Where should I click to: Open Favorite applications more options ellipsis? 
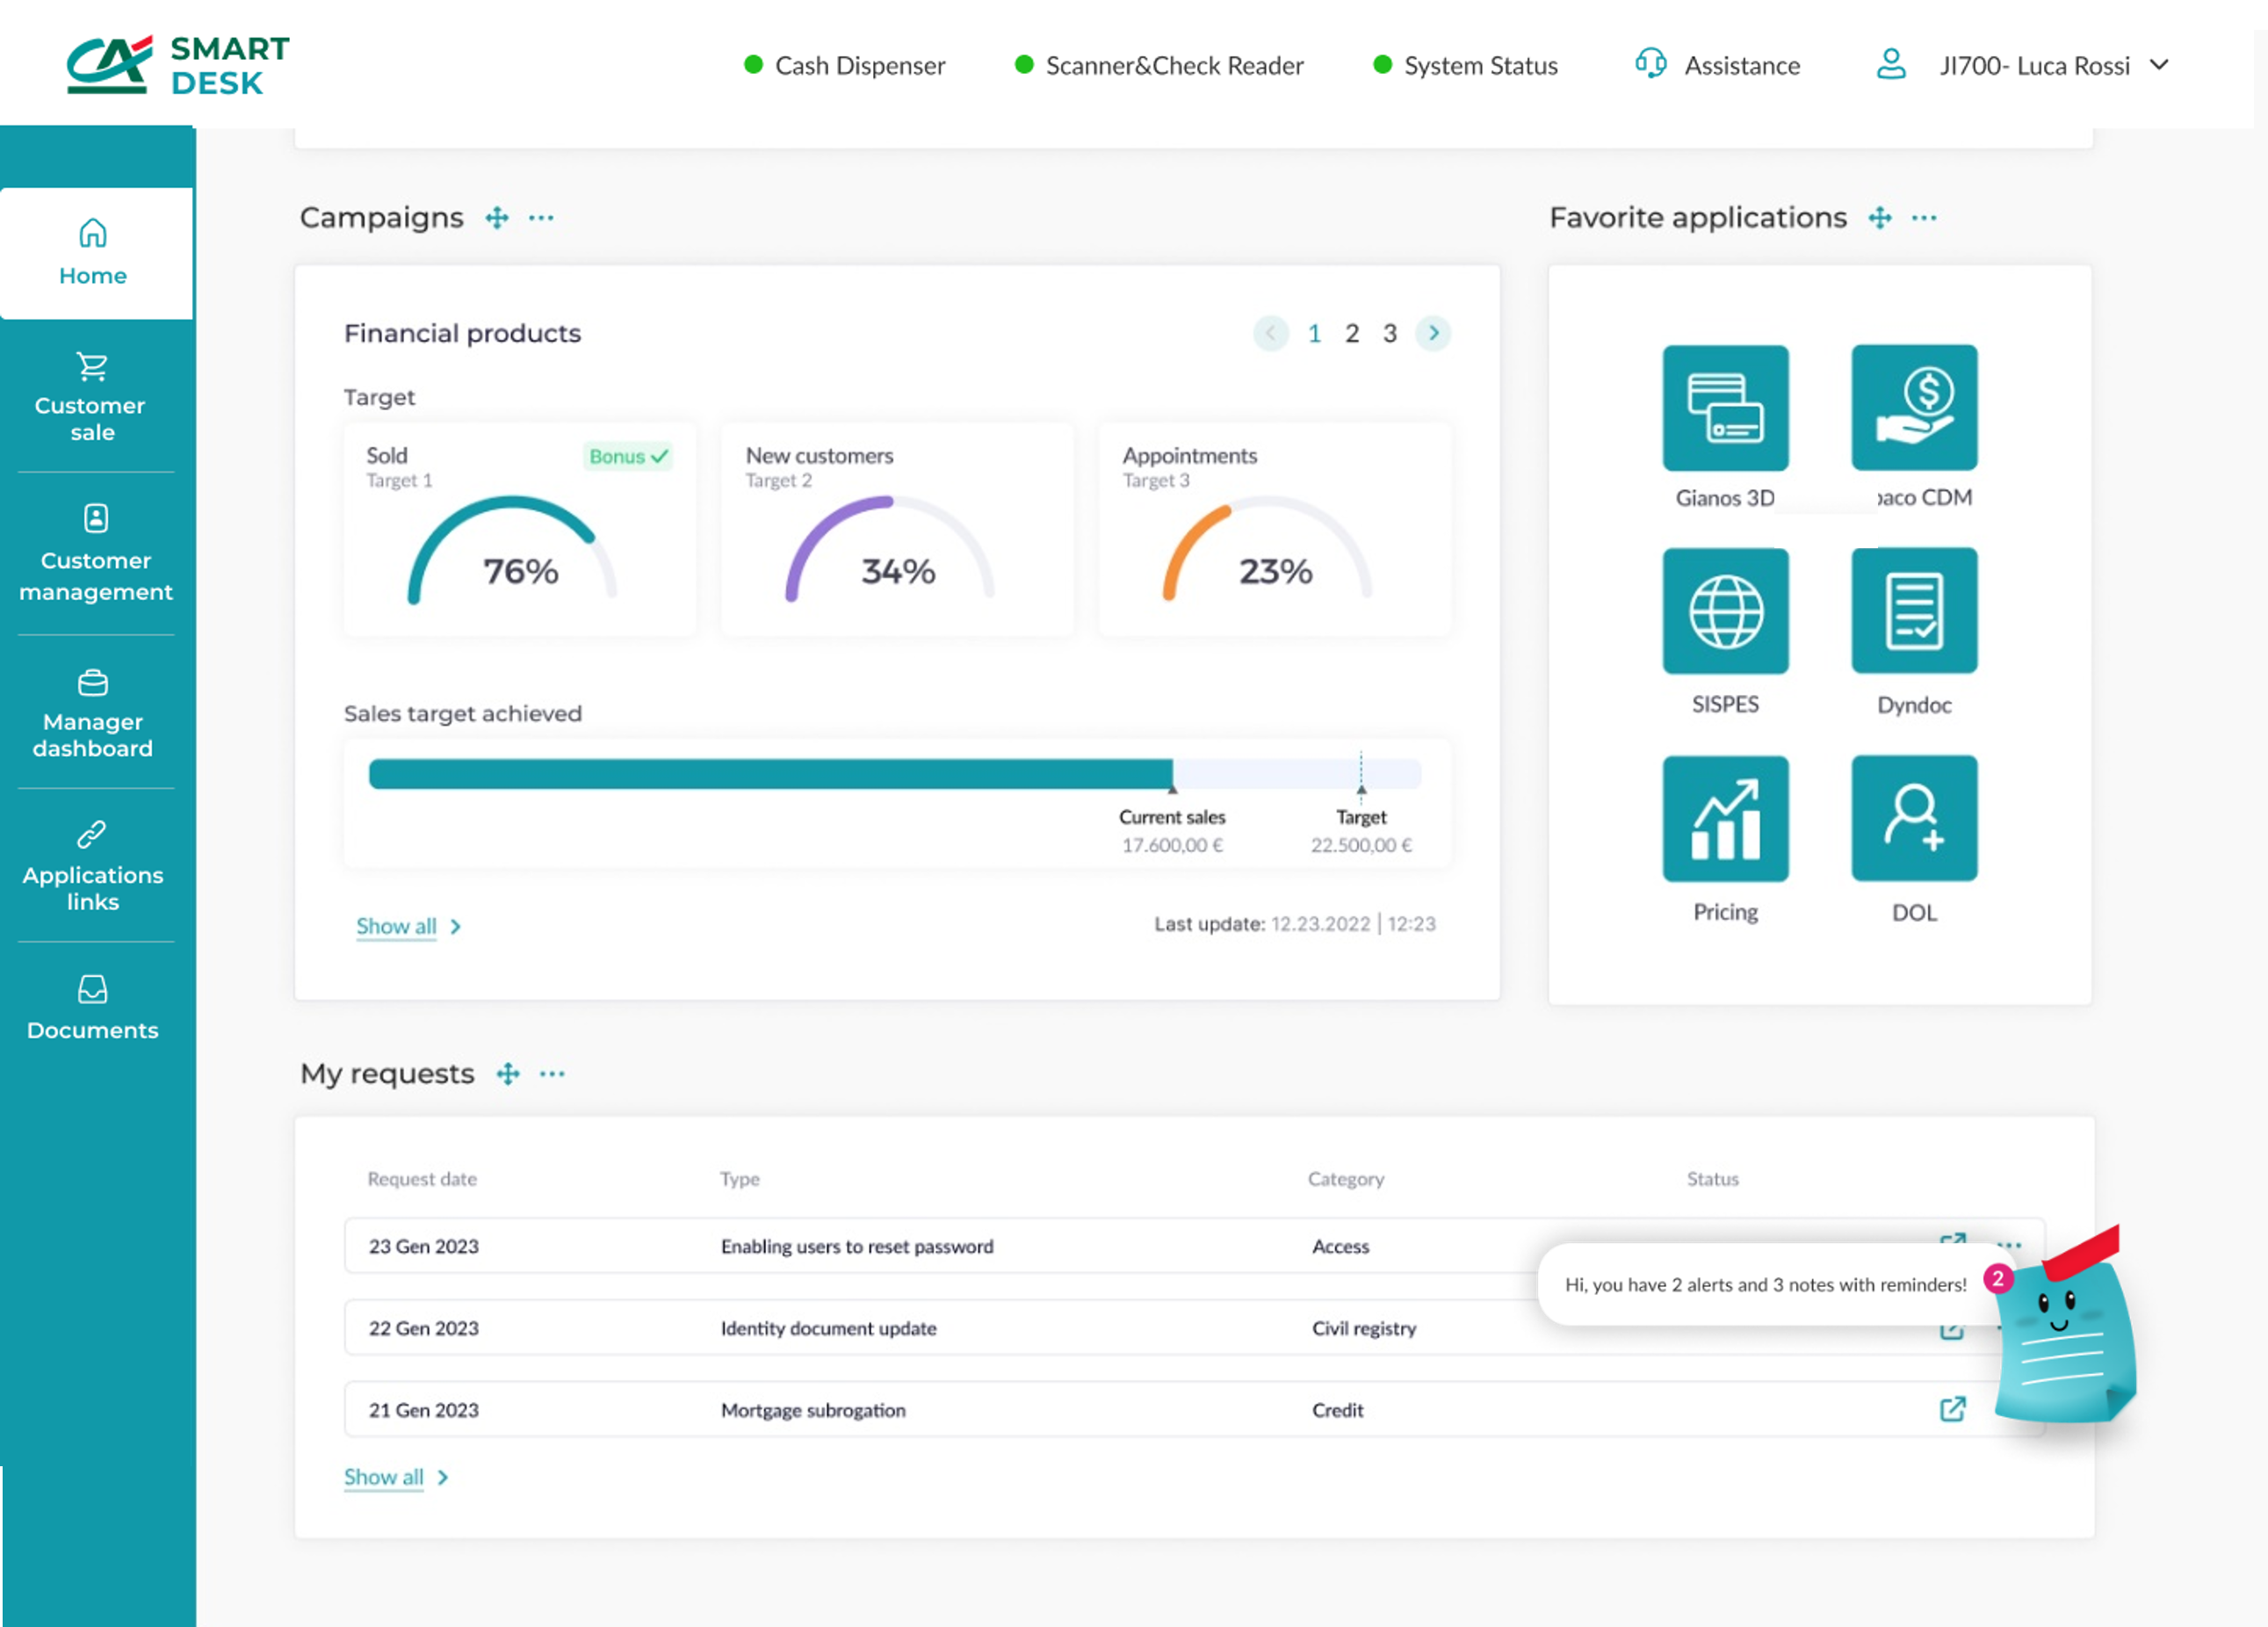pyautogui.click(x=1924, y=218)
